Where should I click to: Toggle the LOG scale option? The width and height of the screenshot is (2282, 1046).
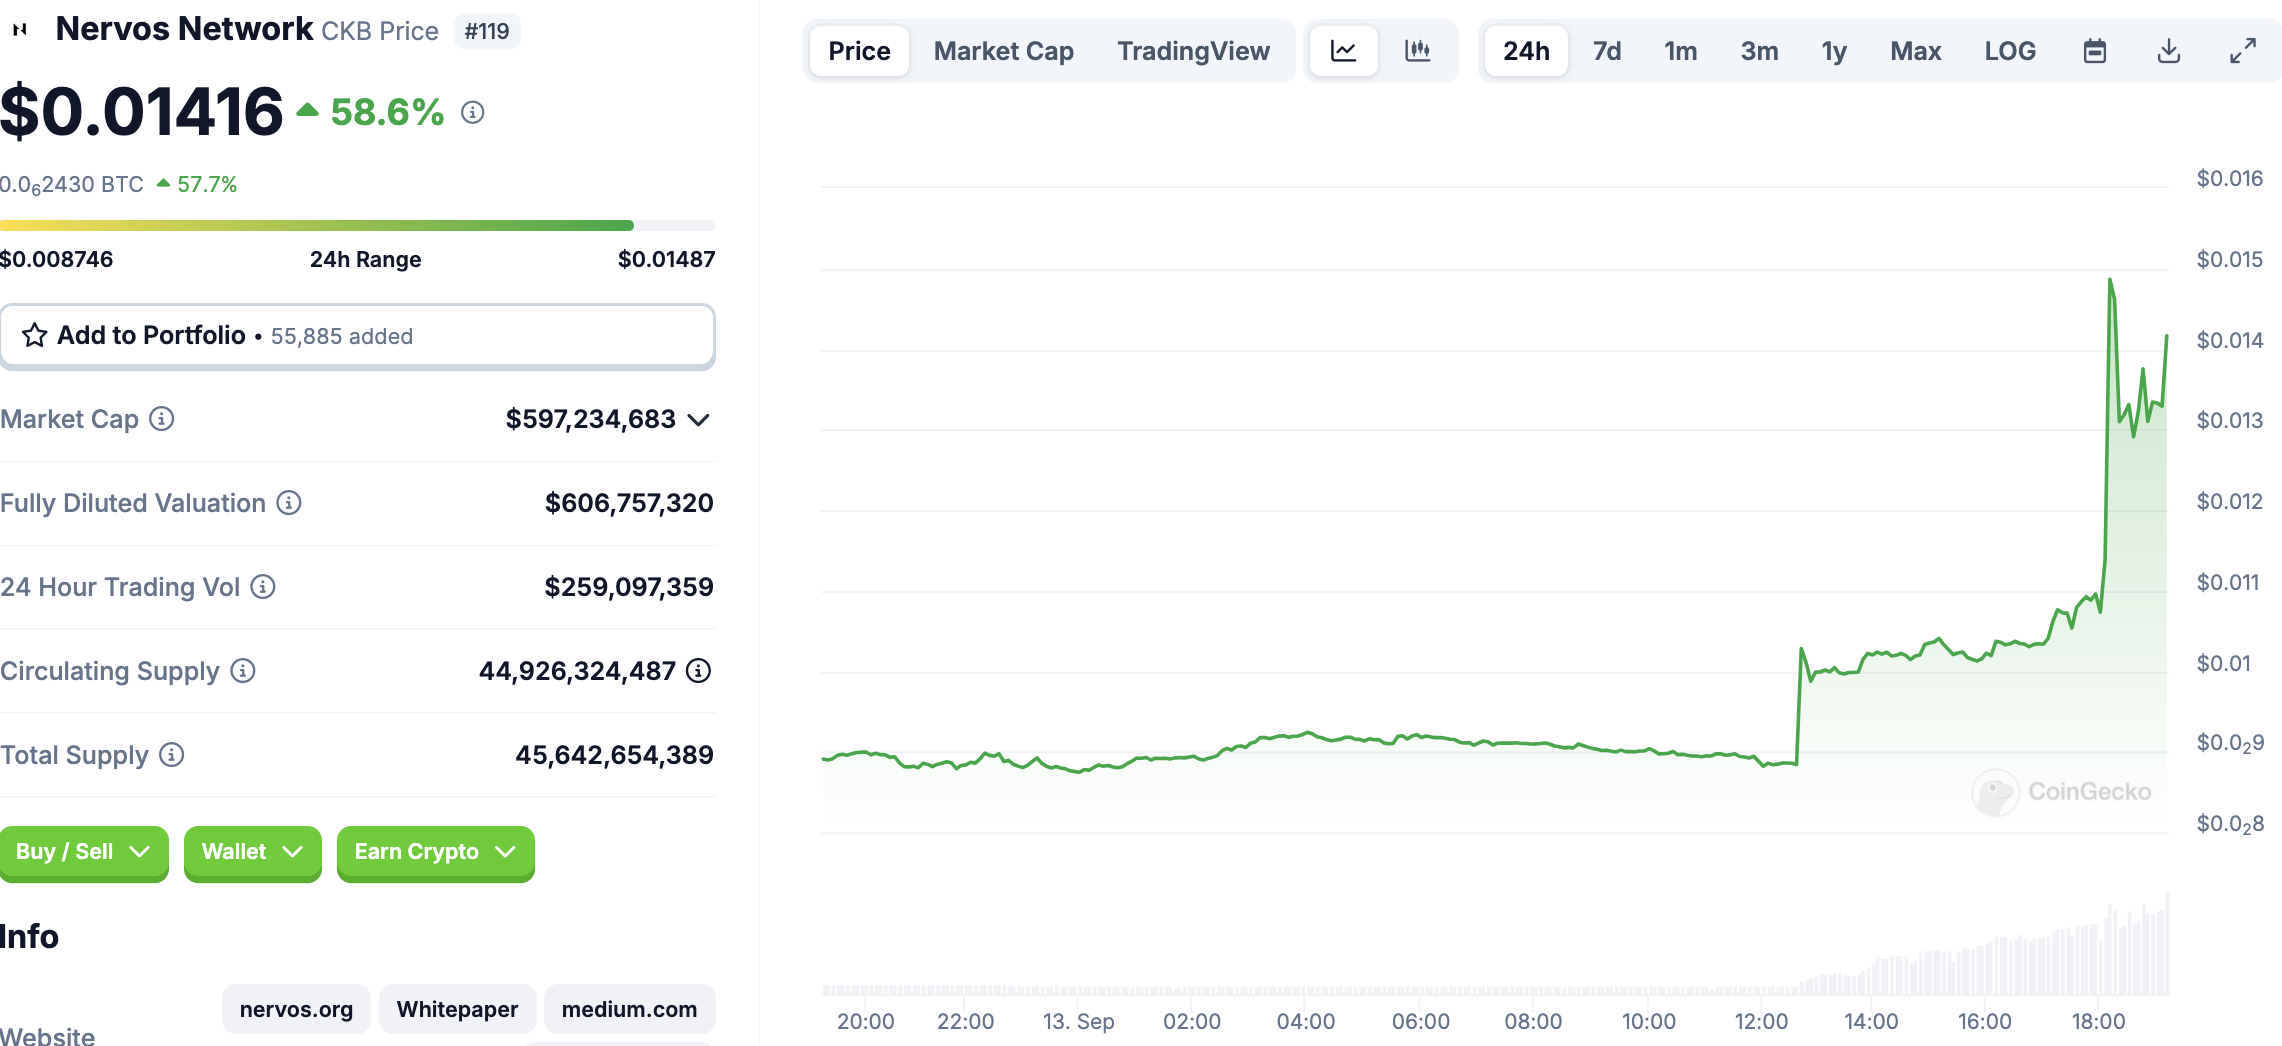(2009, 51)
